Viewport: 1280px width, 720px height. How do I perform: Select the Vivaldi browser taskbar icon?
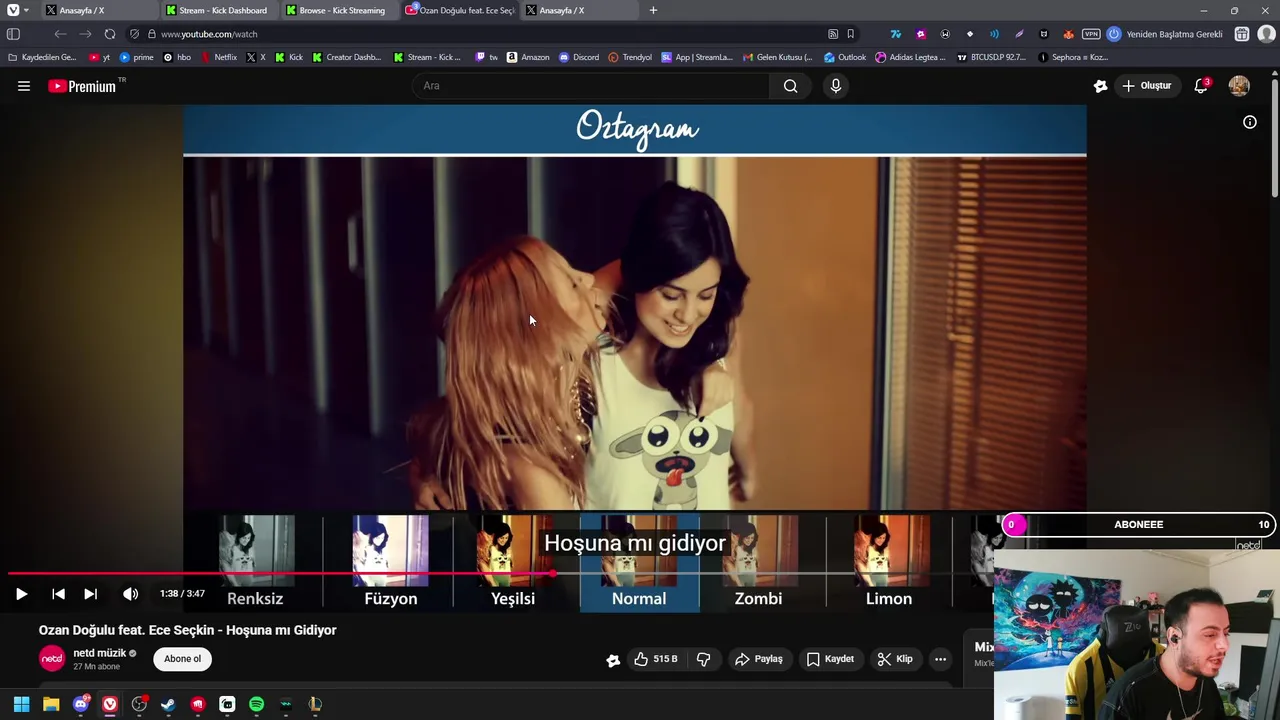coord(110,704)
